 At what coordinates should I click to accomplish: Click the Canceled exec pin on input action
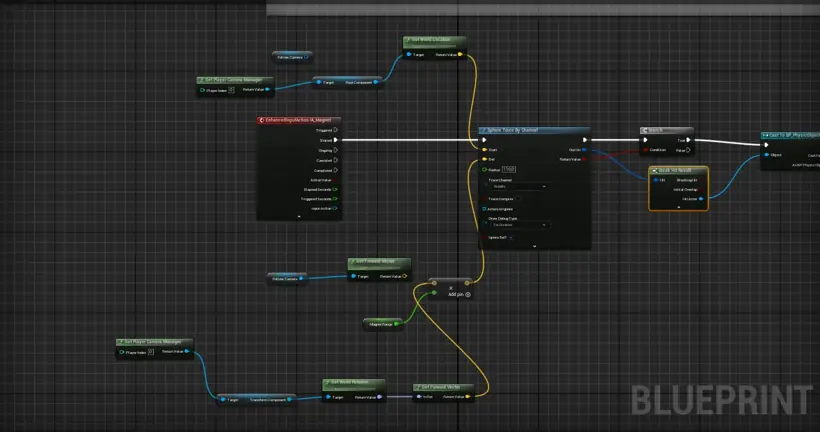[336, 160]
